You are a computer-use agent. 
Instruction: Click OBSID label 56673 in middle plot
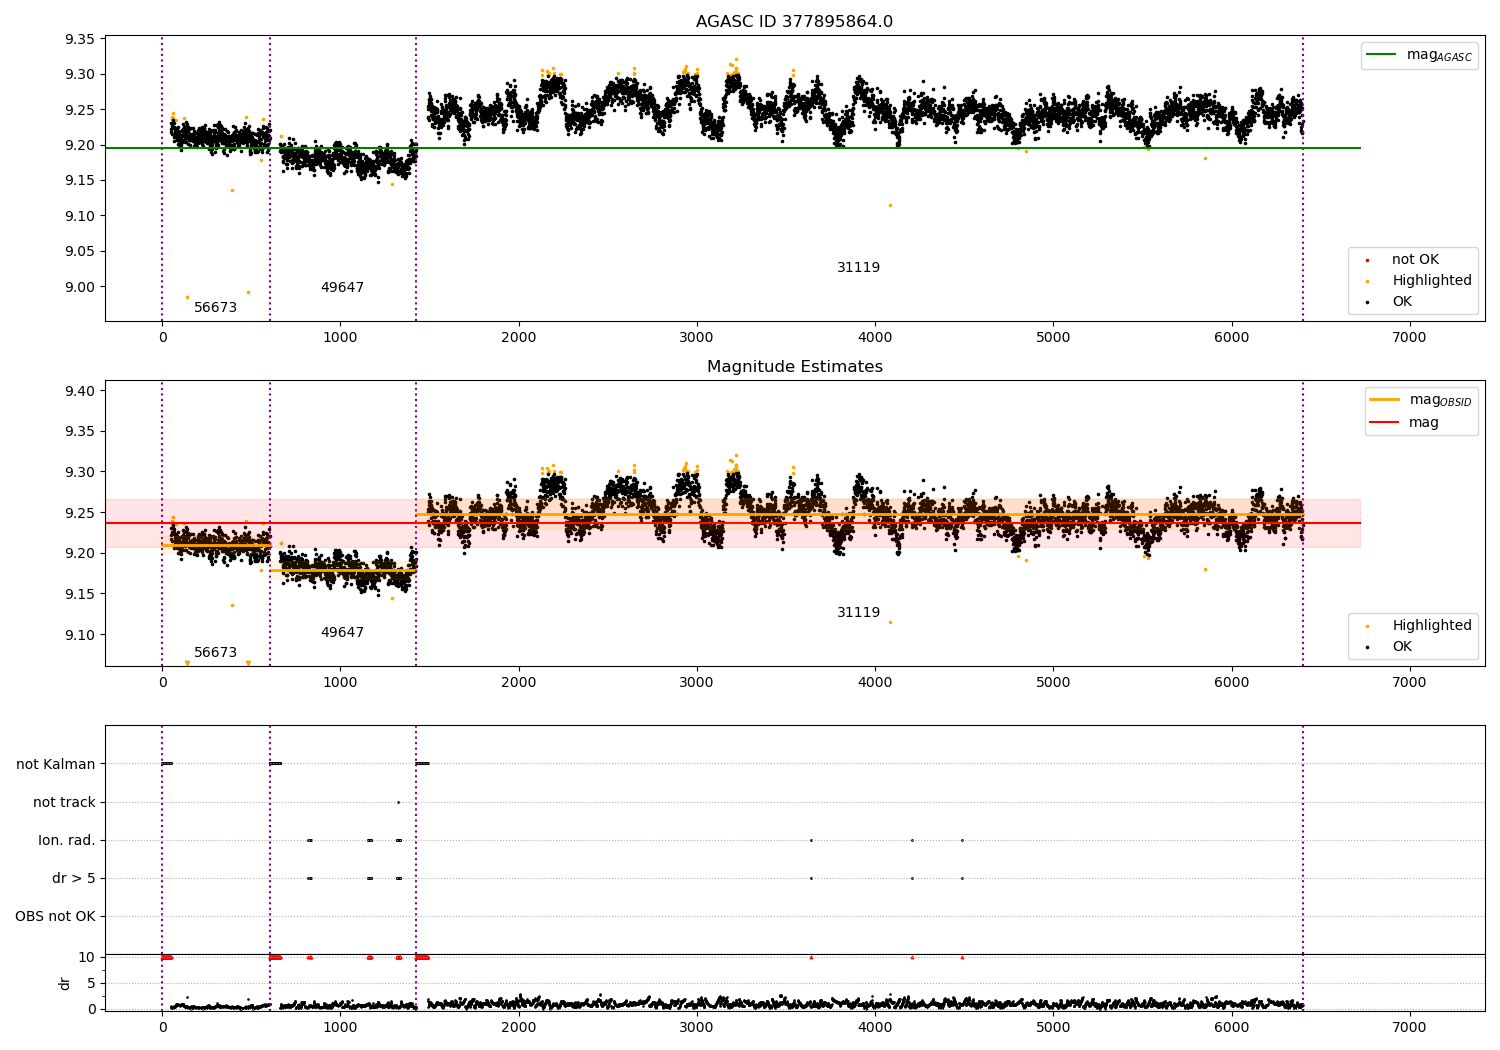pyautogui.click(x=215, y=653)
